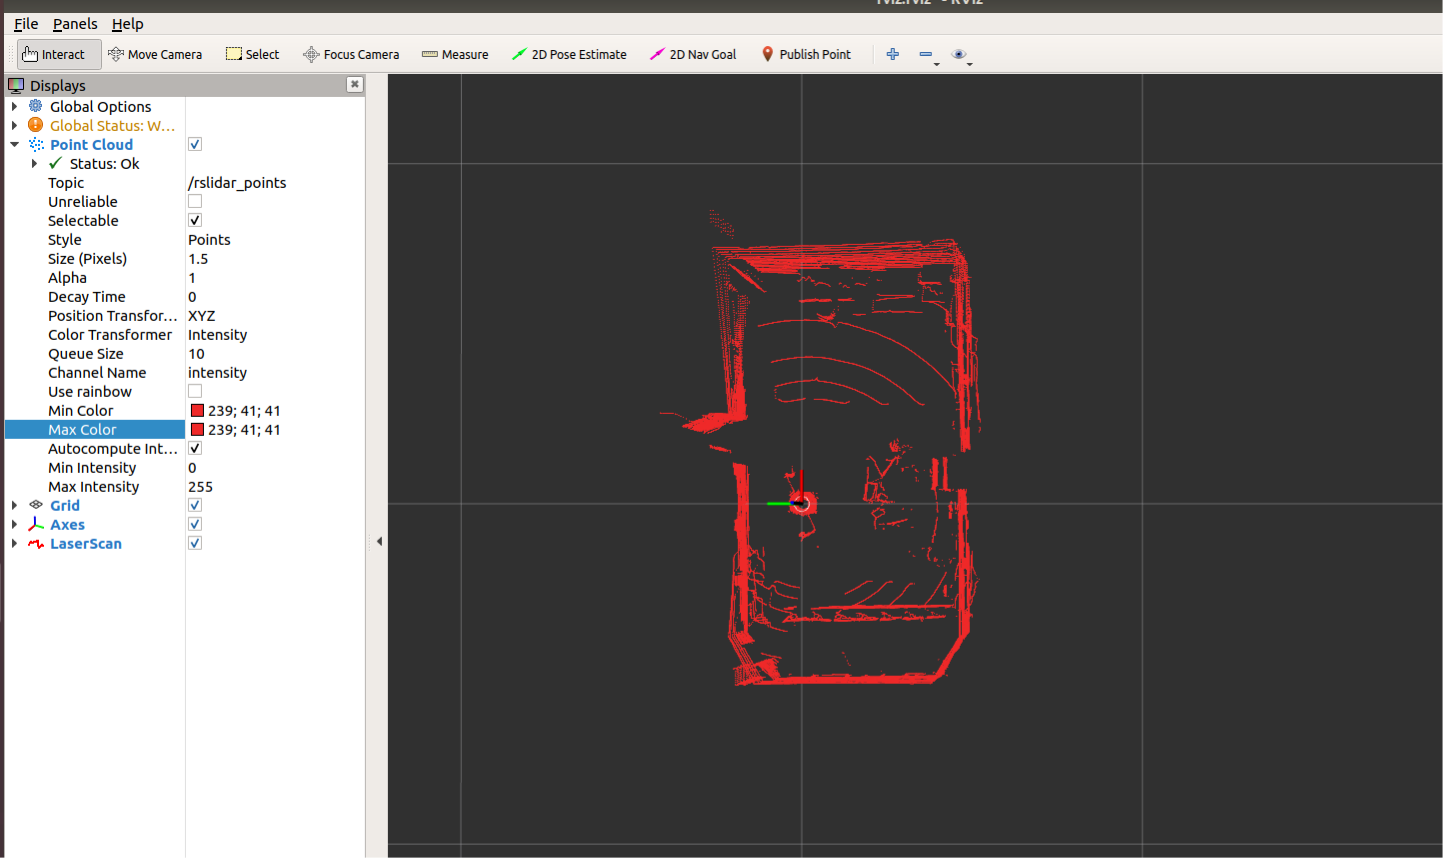
Task: Select the 2D Pose Estimate tool
Action: coord(568,54)
